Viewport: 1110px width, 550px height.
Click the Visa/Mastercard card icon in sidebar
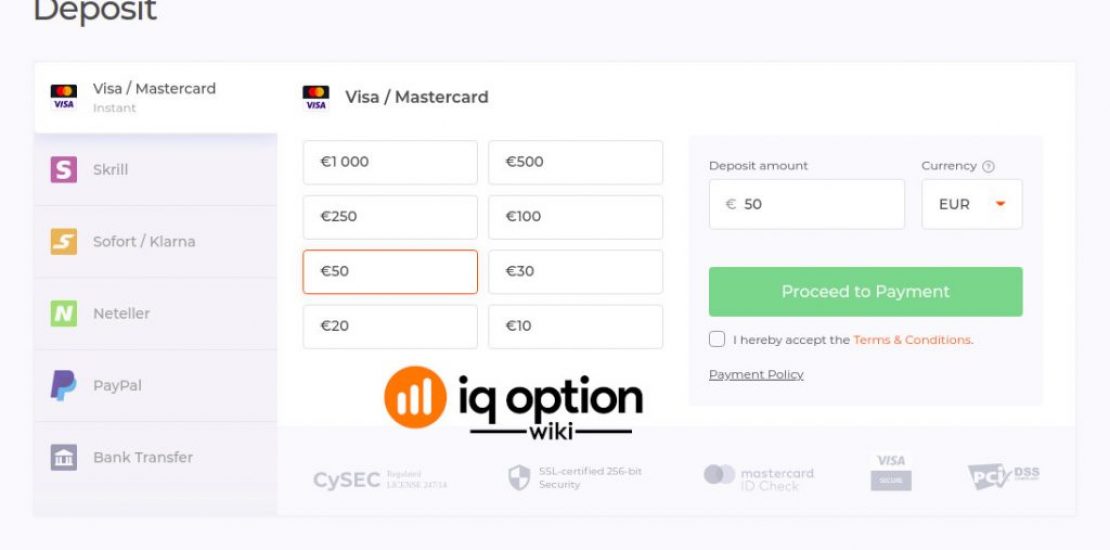[x=63, y=97]
